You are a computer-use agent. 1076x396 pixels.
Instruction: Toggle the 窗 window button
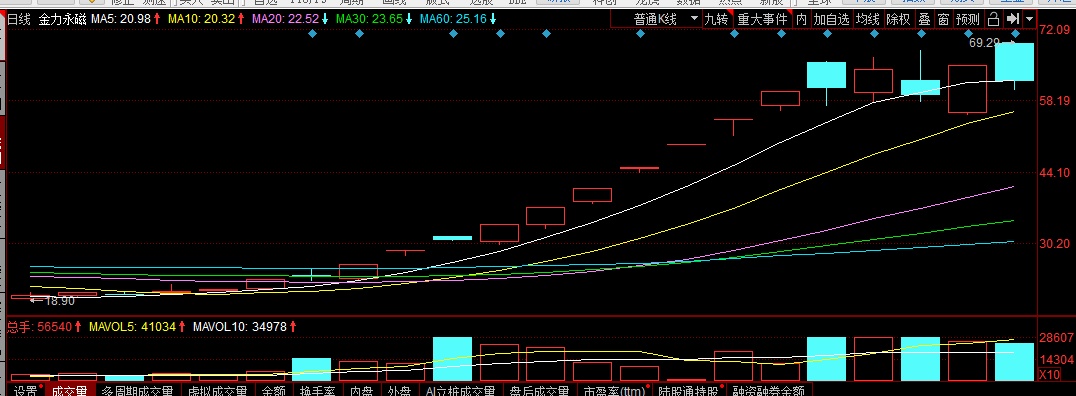coord(944,19)
